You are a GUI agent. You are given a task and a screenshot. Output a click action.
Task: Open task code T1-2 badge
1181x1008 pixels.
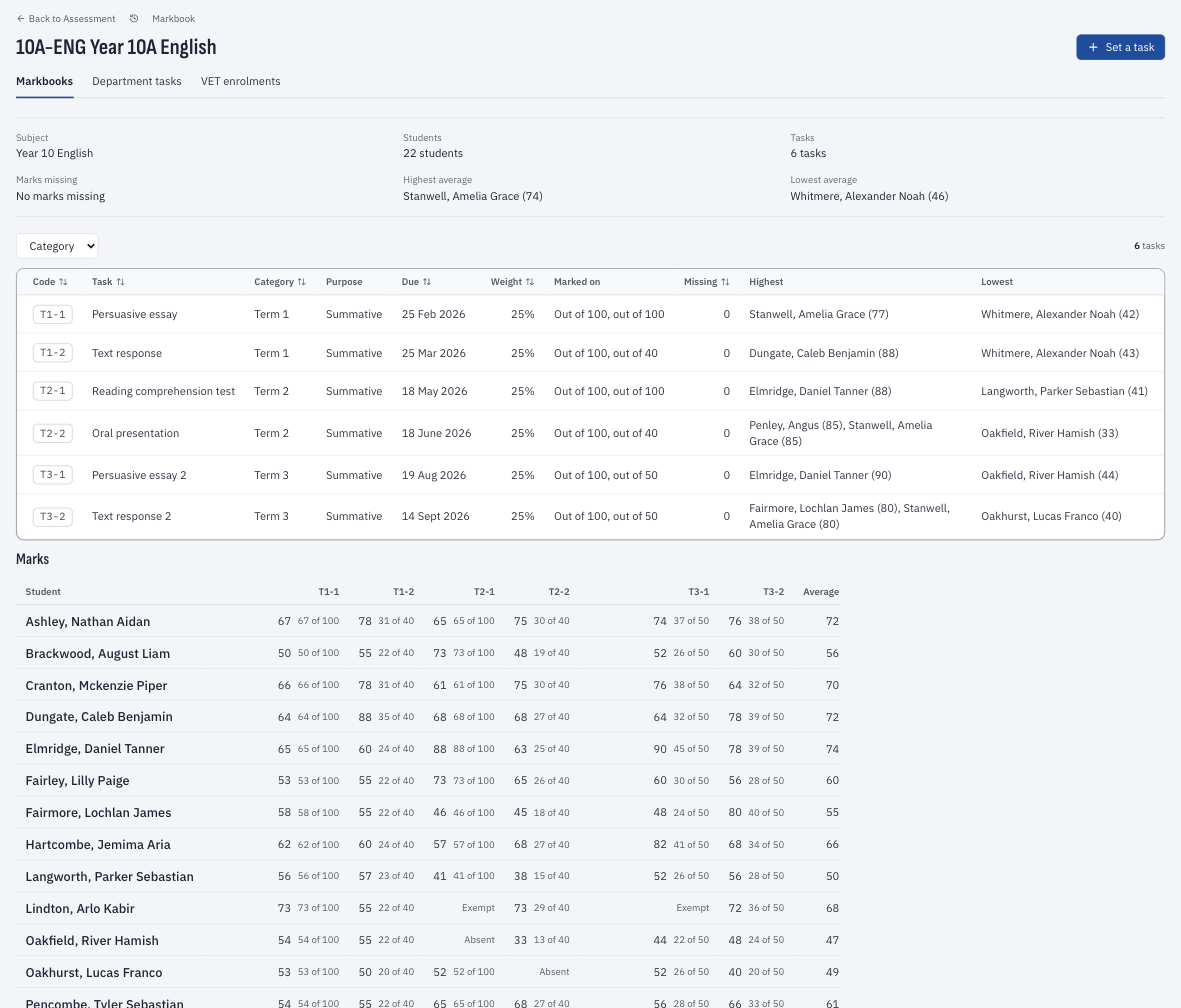tap(53, 353)
